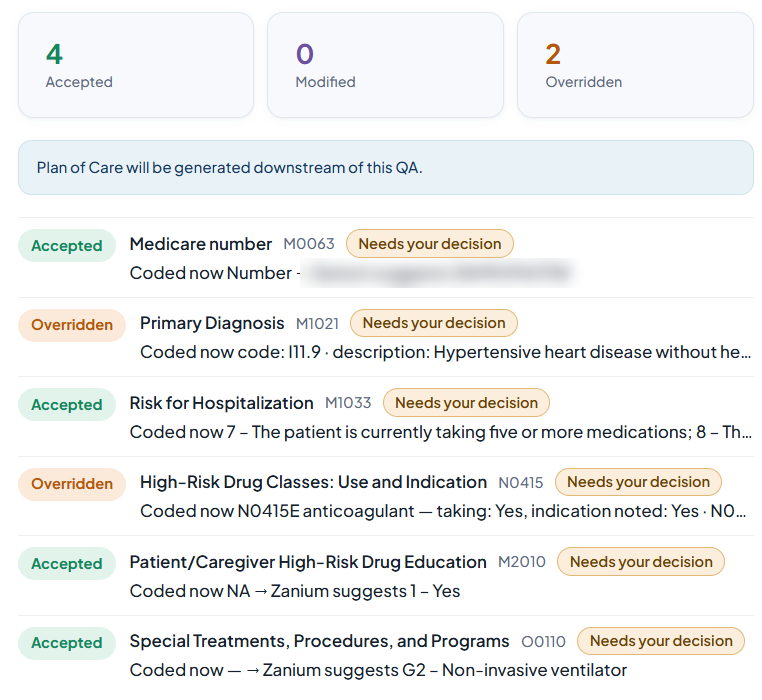Open High-Risk Drug Classes: Use and Indication
The width and height of the screenshot is (762, 700).
pyautogui.click(x=313, y=482)
